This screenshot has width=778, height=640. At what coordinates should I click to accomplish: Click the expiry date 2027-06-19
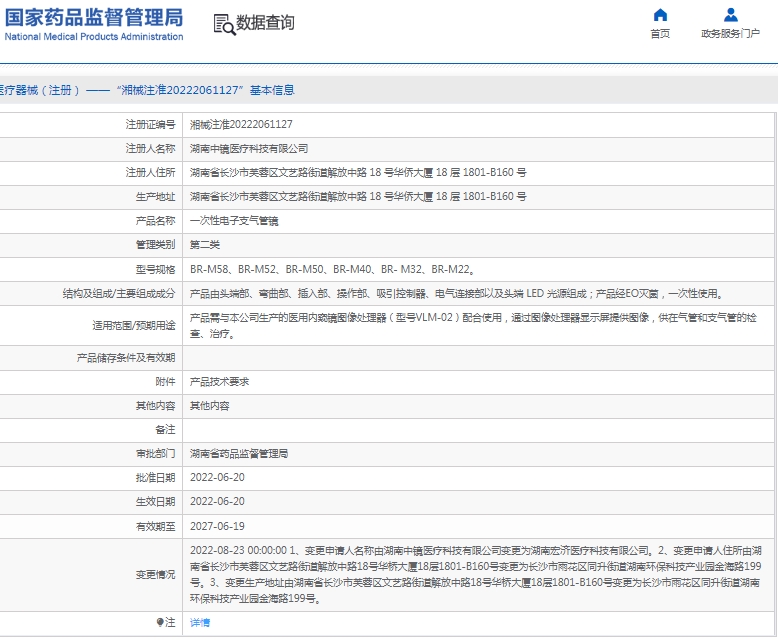pyautogui.click(x=217, y=526)
